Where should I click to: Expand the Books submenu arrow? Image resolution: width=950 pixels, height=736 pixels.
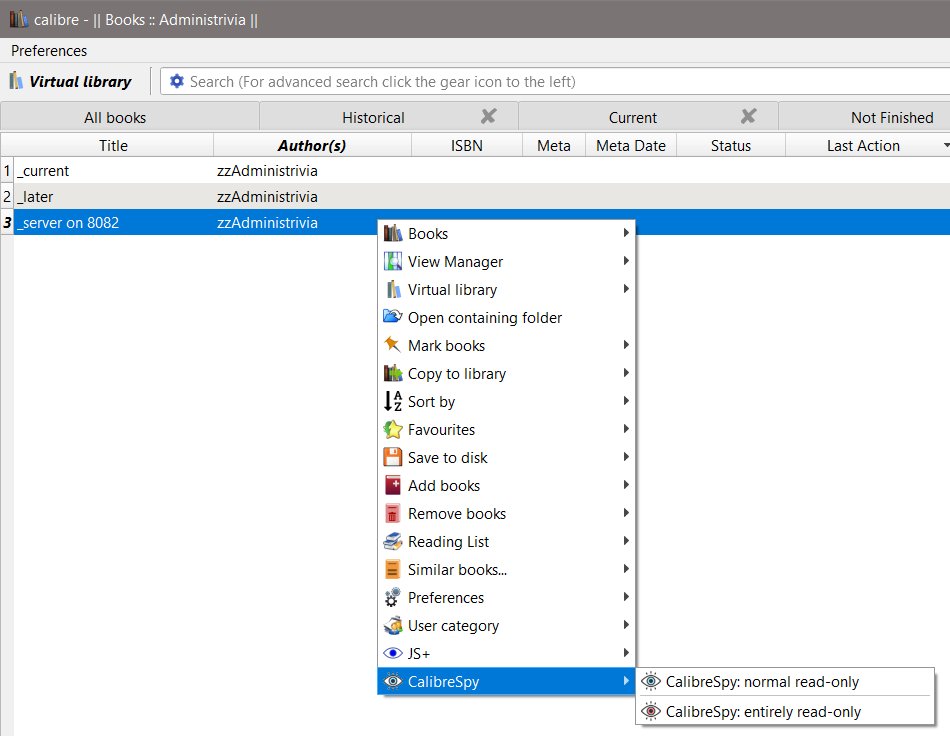[x=626, y=233]
